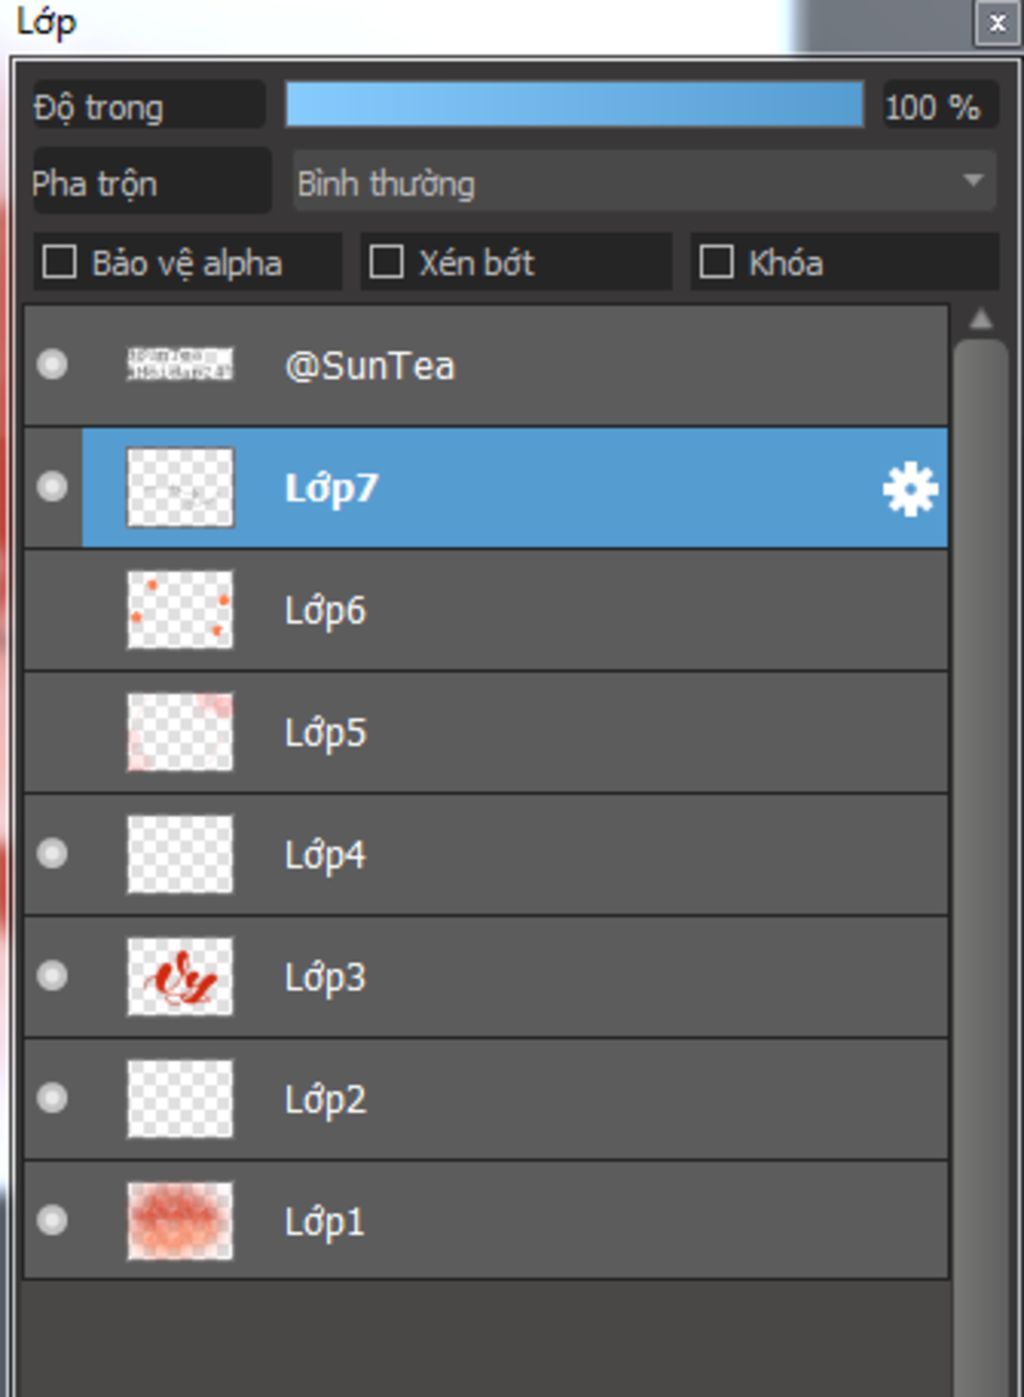Open the Bình thường blend mode dropdown
The width and height of the screenshot is (1024, 1397).
click(644, 182)
